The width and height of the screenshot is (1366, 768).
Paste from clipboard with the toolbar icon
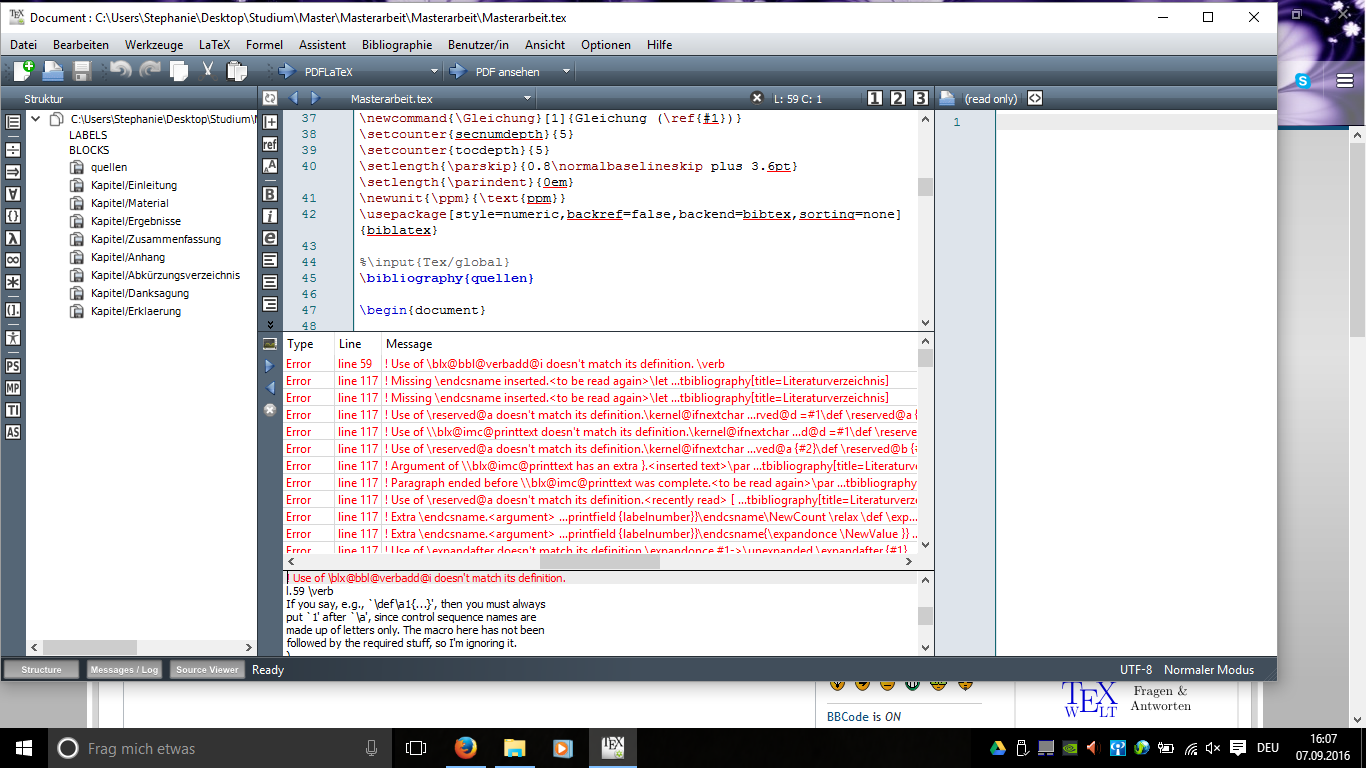click(x=237, y=71)
